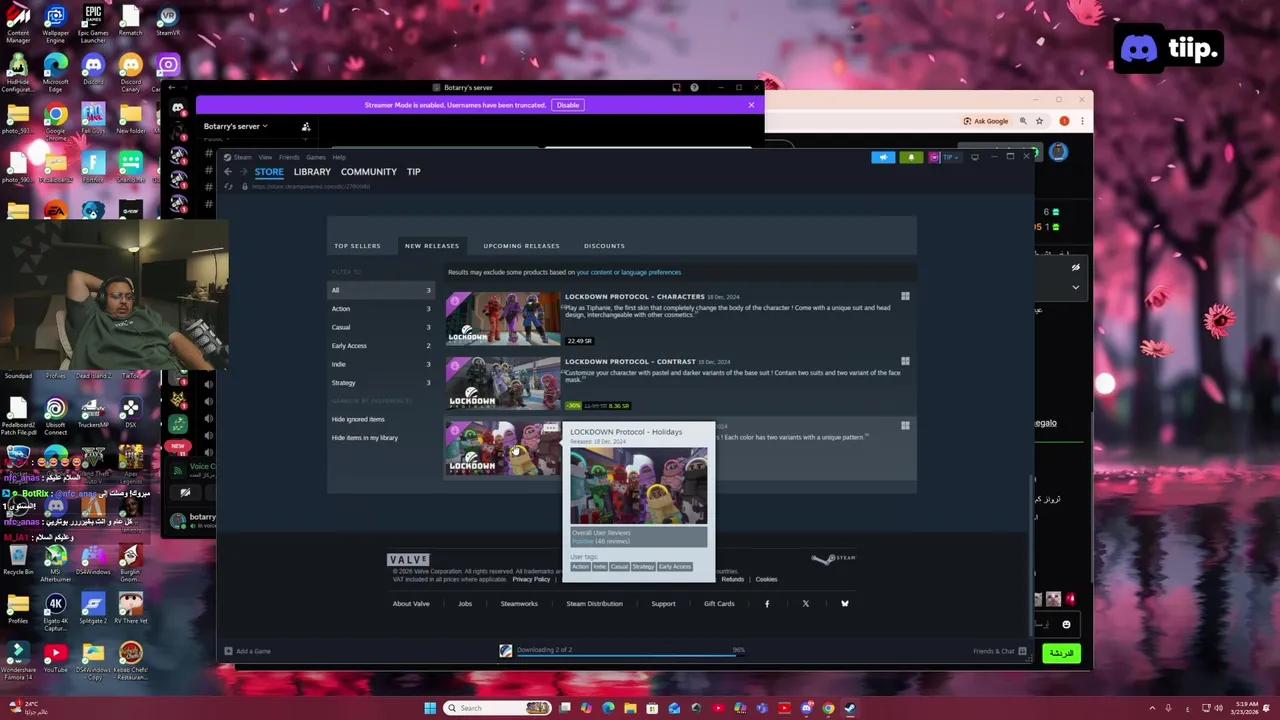Screen dimensions: 1280x720
Task: Click download progress bar in Steam
Action: [629, 656]
